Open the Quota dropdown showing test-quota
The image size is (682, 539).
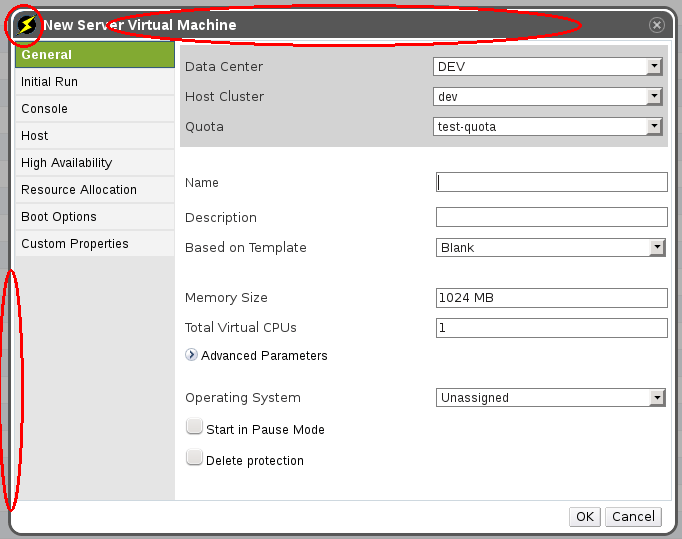point(550,127)
